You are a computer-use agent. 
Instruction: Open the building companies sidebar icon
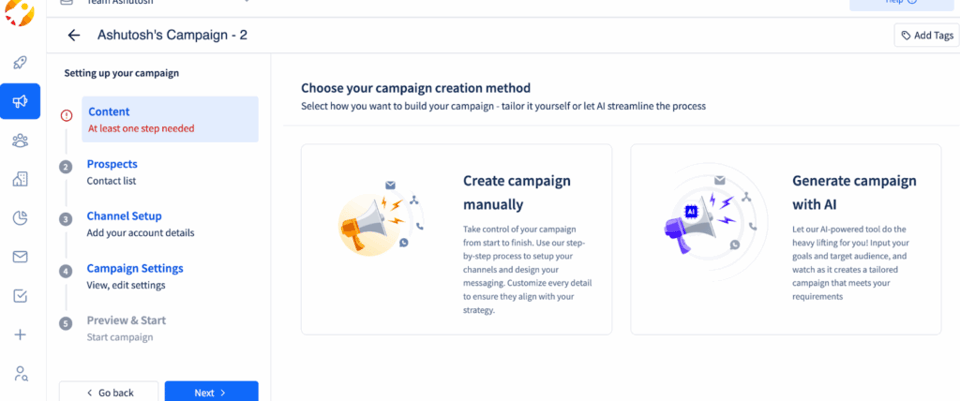20,179
